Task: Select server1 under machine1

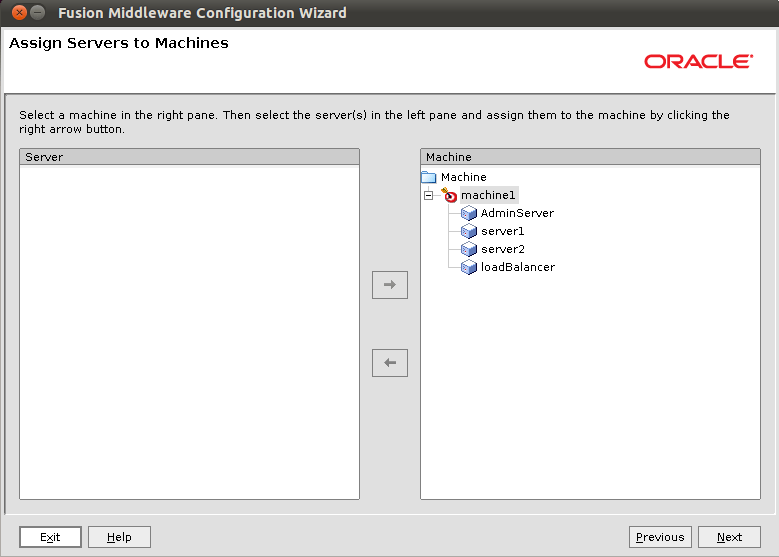Action: click(502, 231)
